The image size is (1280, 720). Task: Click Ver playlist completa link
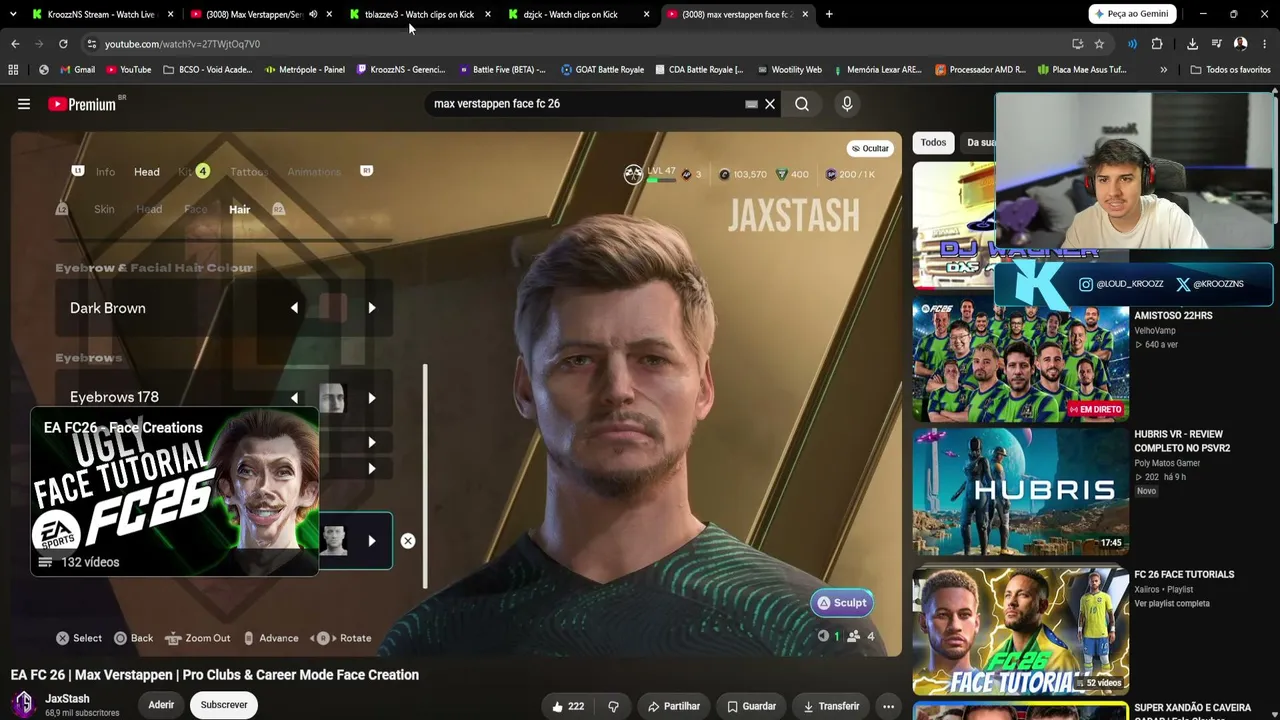click(1172, 604)
